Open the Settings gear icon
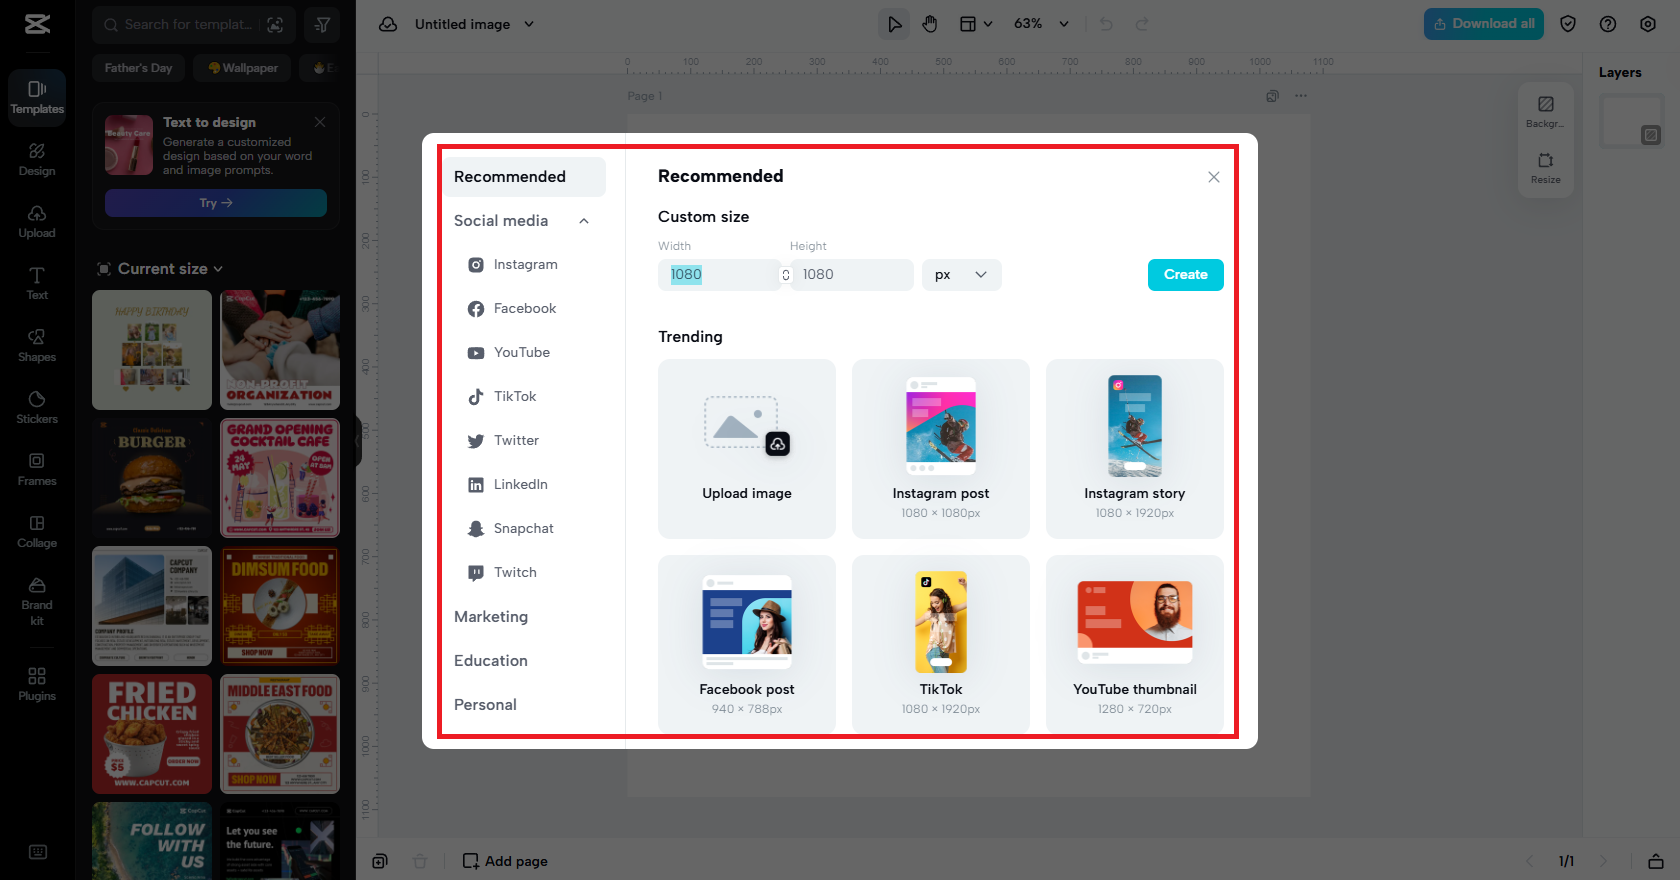 (1648, 24)
